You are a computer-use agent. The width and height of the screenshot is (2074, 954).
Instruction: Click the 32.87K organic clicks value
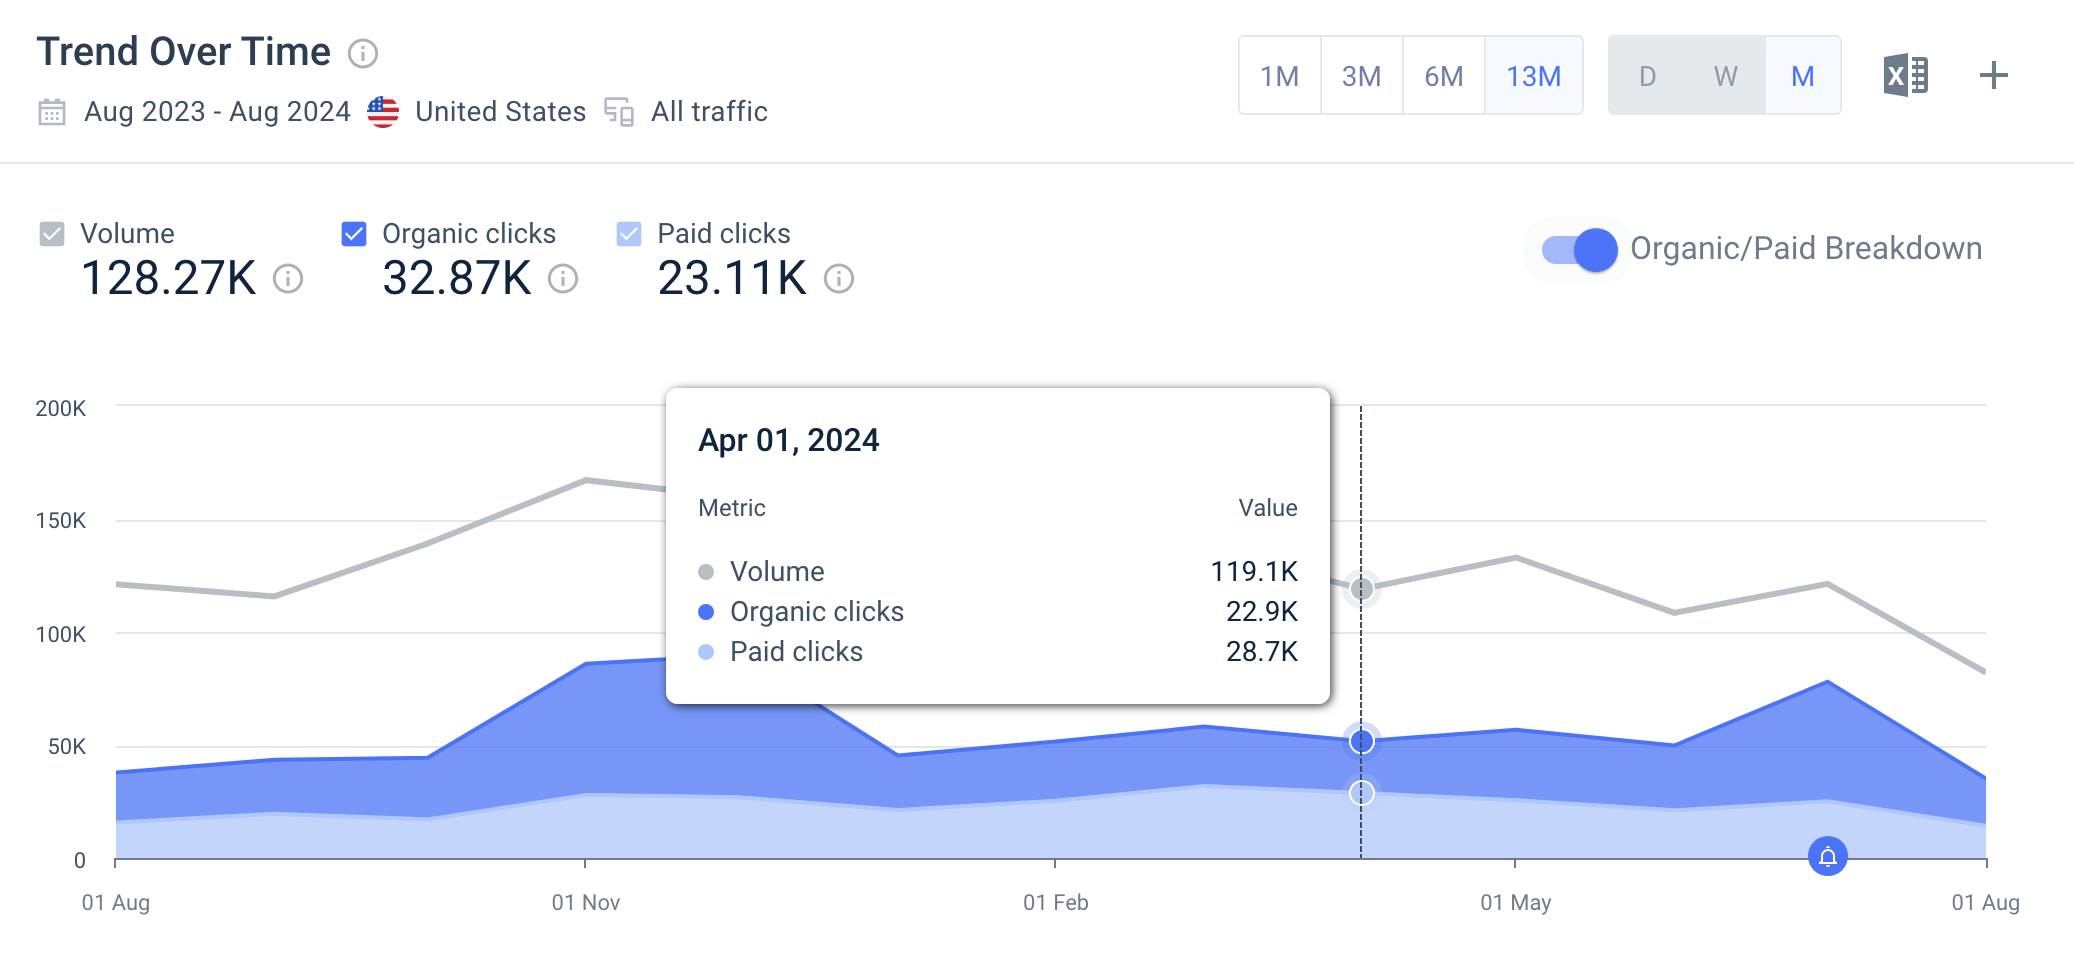click(457, 278)
